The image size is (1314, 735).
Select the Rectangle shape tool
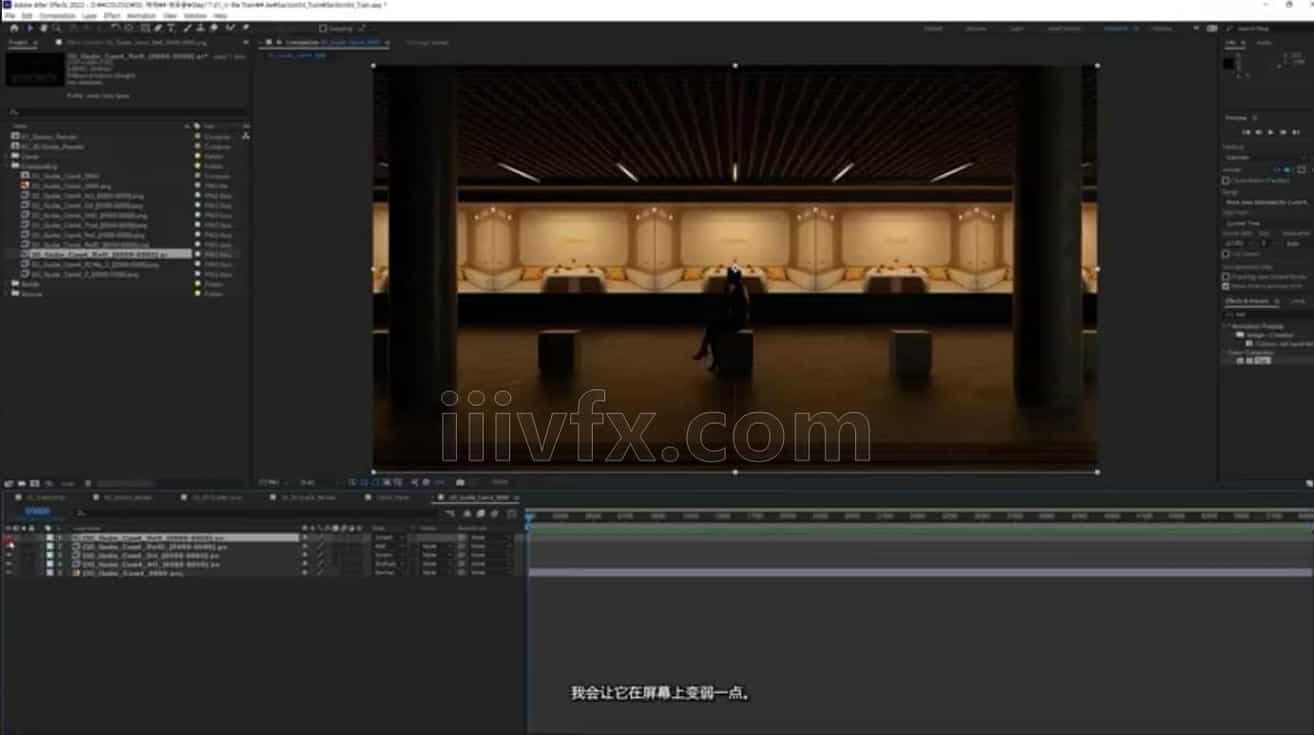click(x=145, y=28)
